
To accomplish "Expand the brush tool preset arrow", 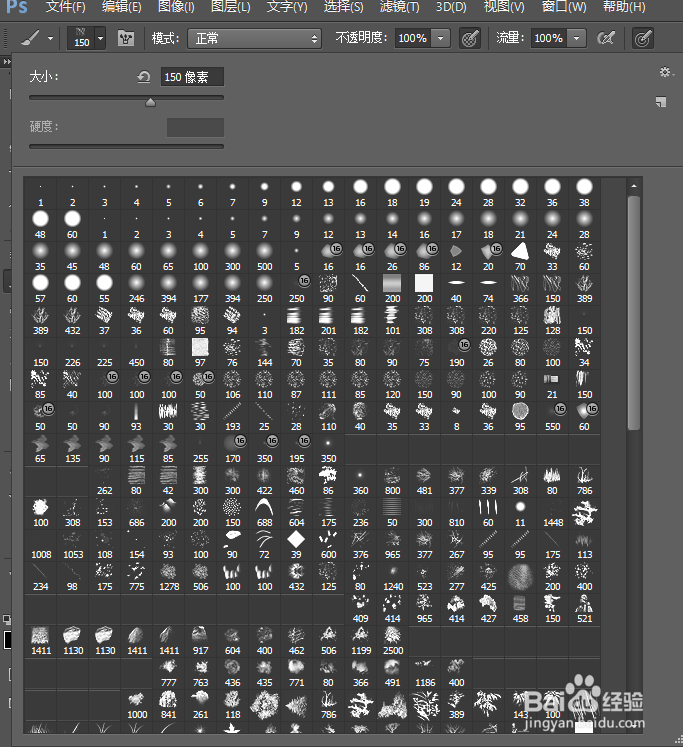I will tap(50, 38).
